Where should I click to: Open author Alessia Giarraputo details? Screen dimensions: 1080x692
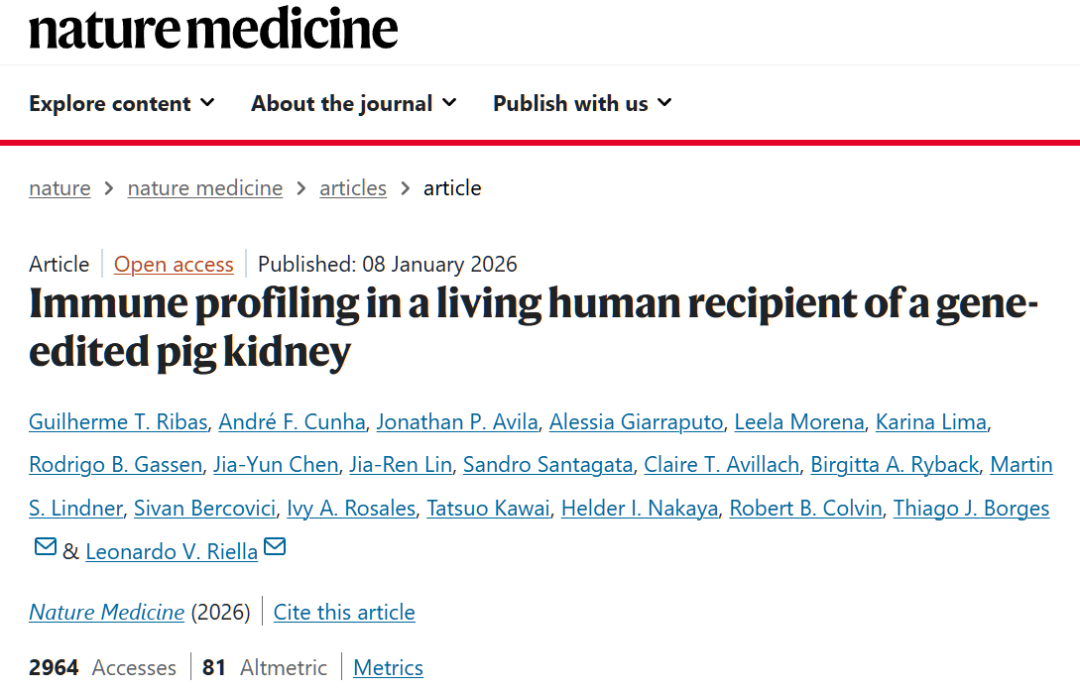pos(636,422)
